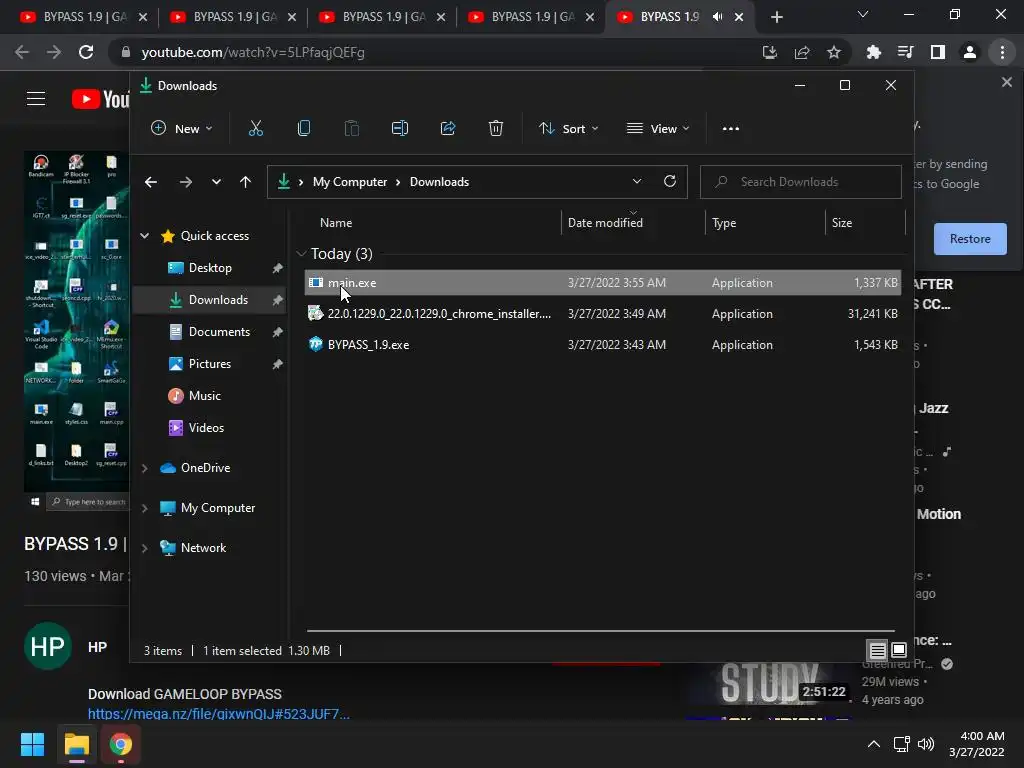This screenshot has height=768, width=1024.
Task: Click the Restore button in Chrome prompt
Action: point(970,239)
